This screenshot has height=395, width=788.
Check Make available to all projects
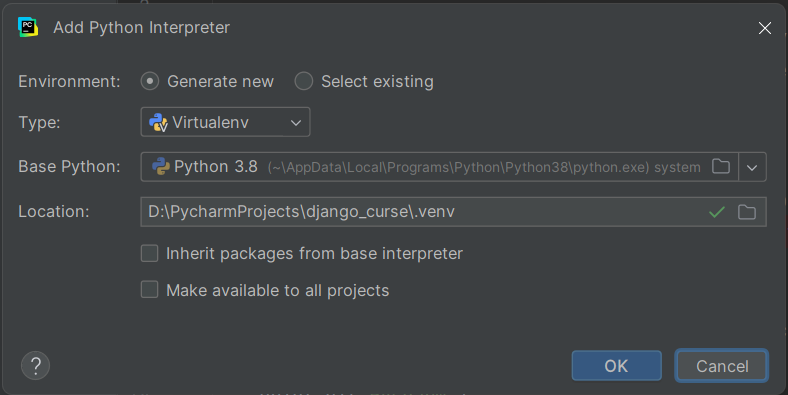click(x=149, y=290)
